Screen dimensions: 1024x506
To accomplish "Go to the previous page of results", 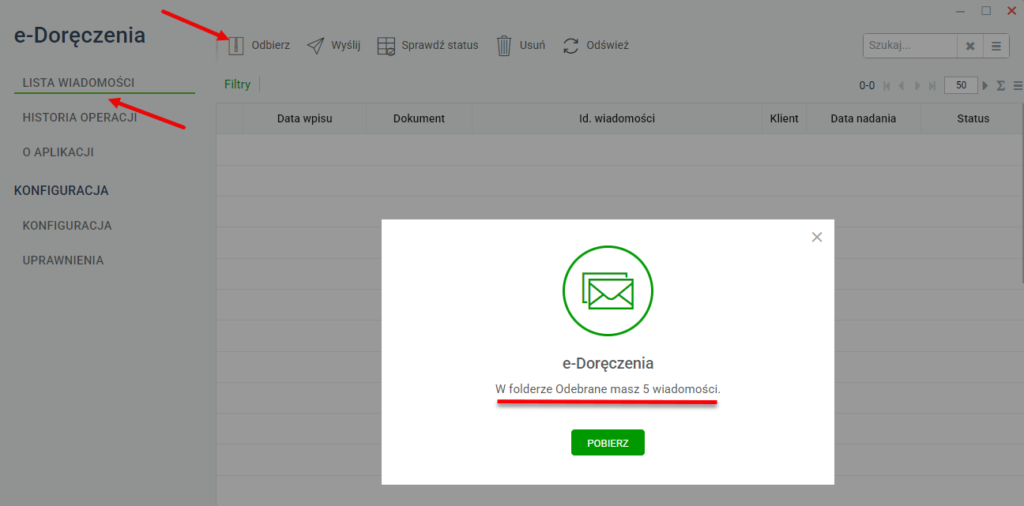I will [x=903, y=86].
